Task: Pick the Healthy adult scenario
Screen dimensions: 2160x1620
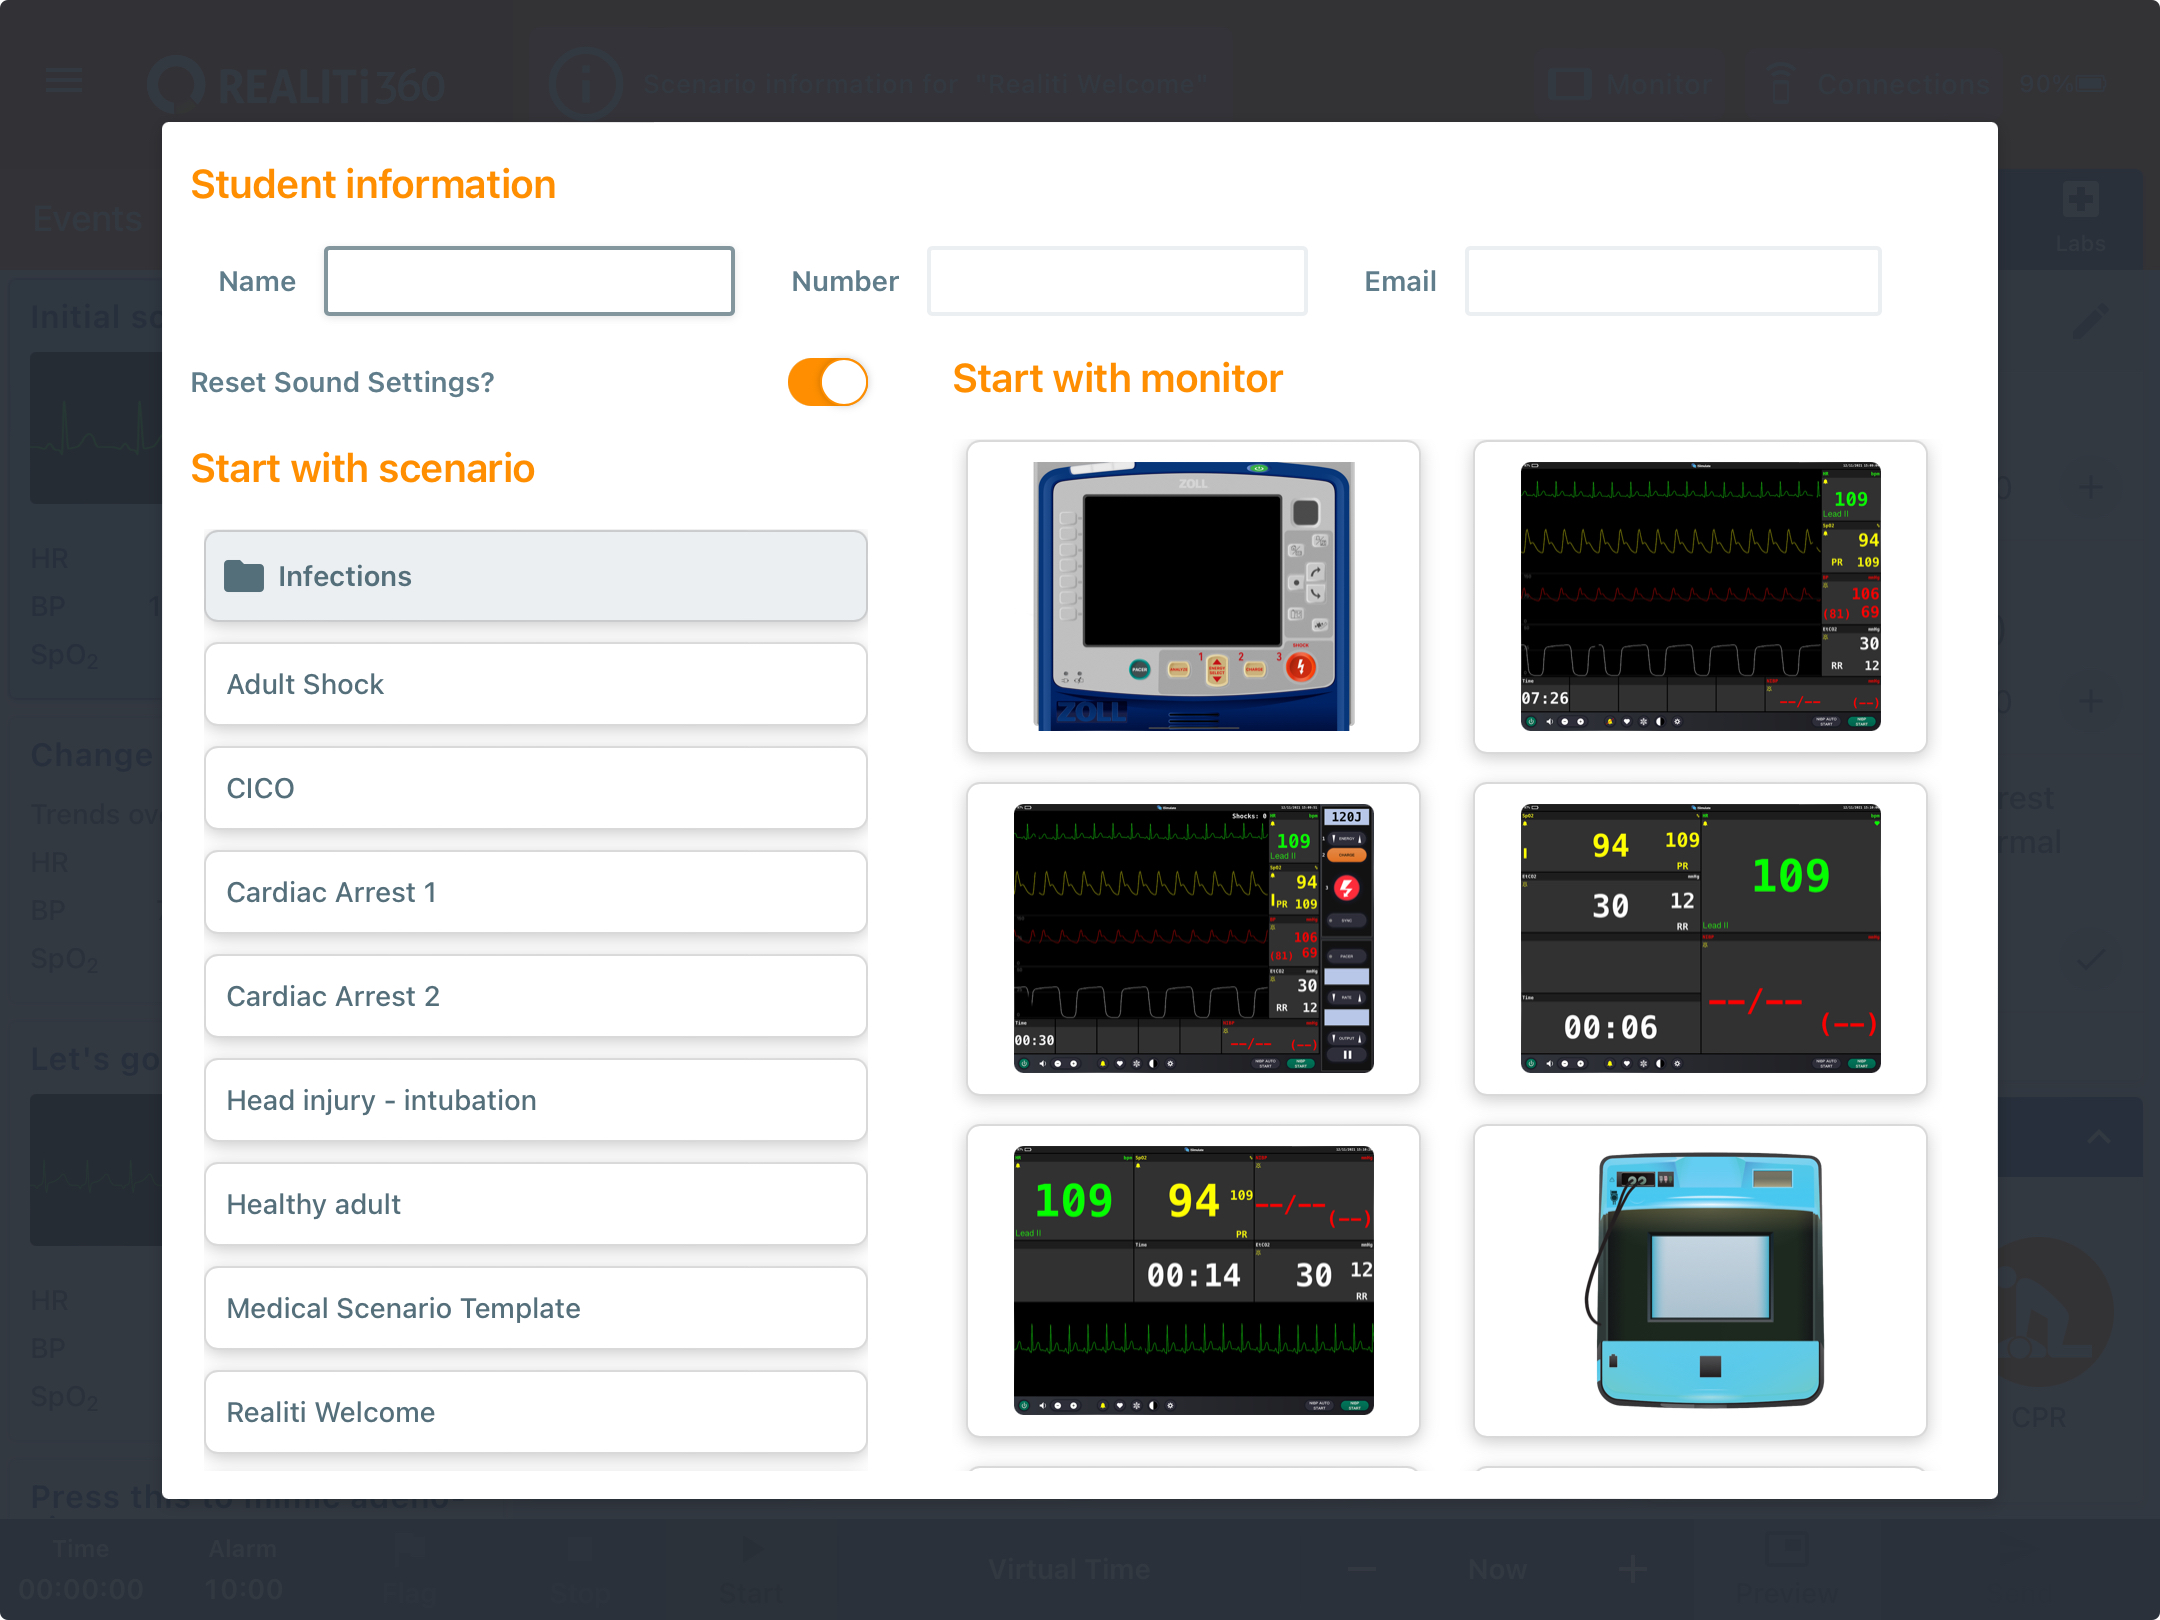Action: click(536, 1204)
